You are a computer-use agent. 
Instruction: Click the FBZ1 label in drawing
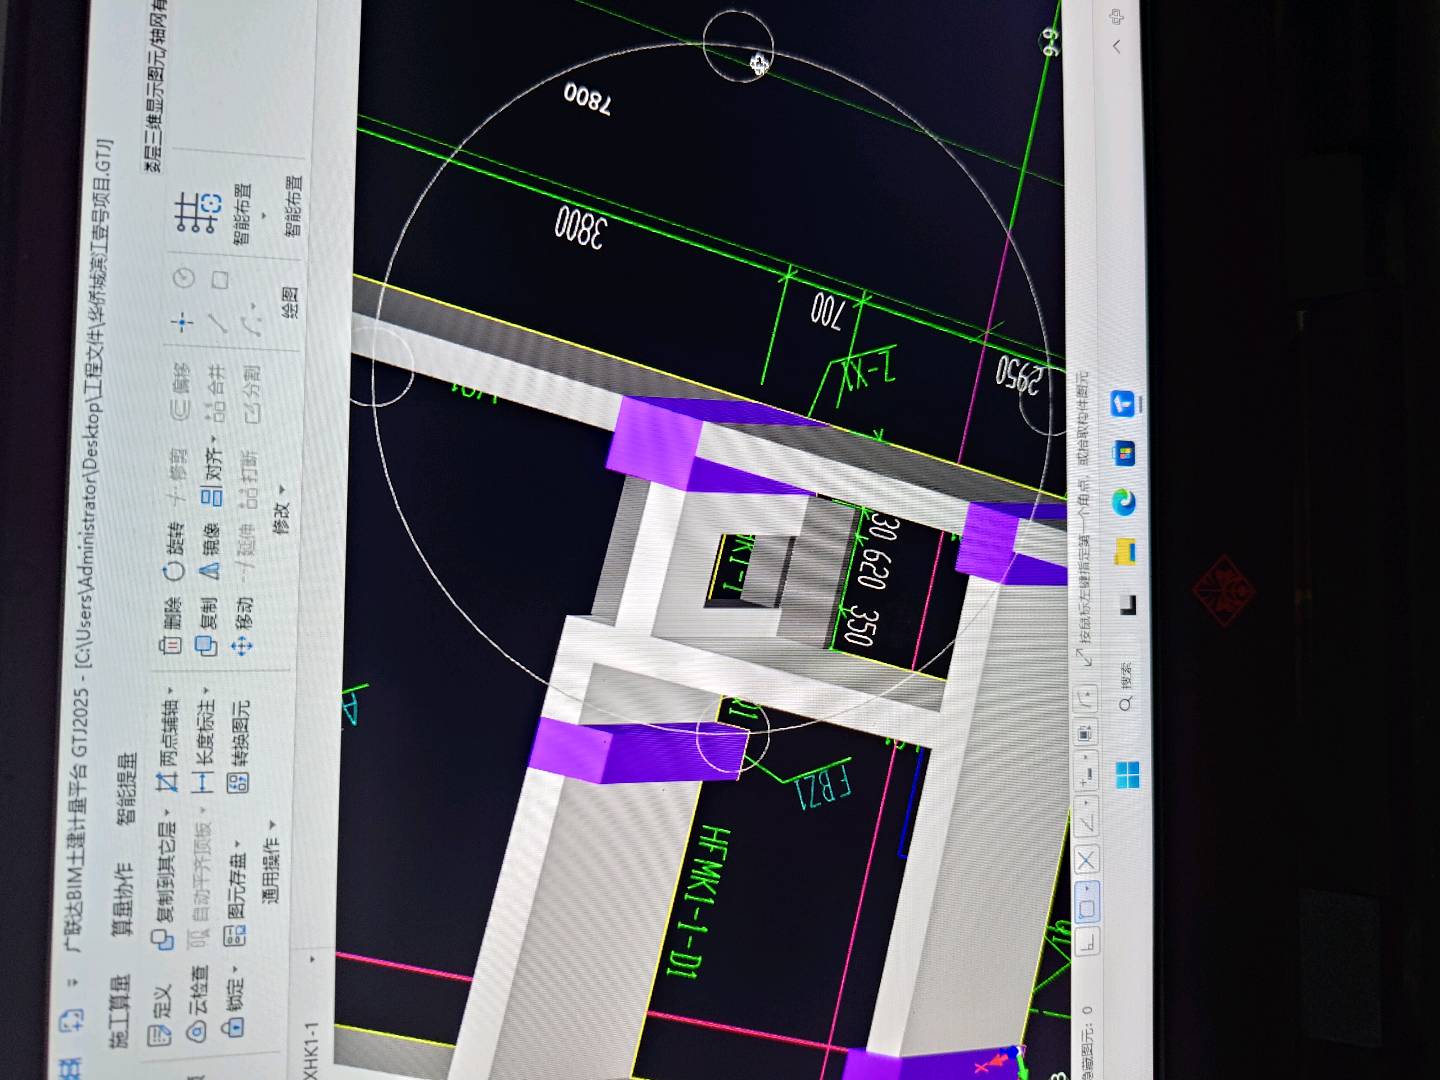click(823, 788)
